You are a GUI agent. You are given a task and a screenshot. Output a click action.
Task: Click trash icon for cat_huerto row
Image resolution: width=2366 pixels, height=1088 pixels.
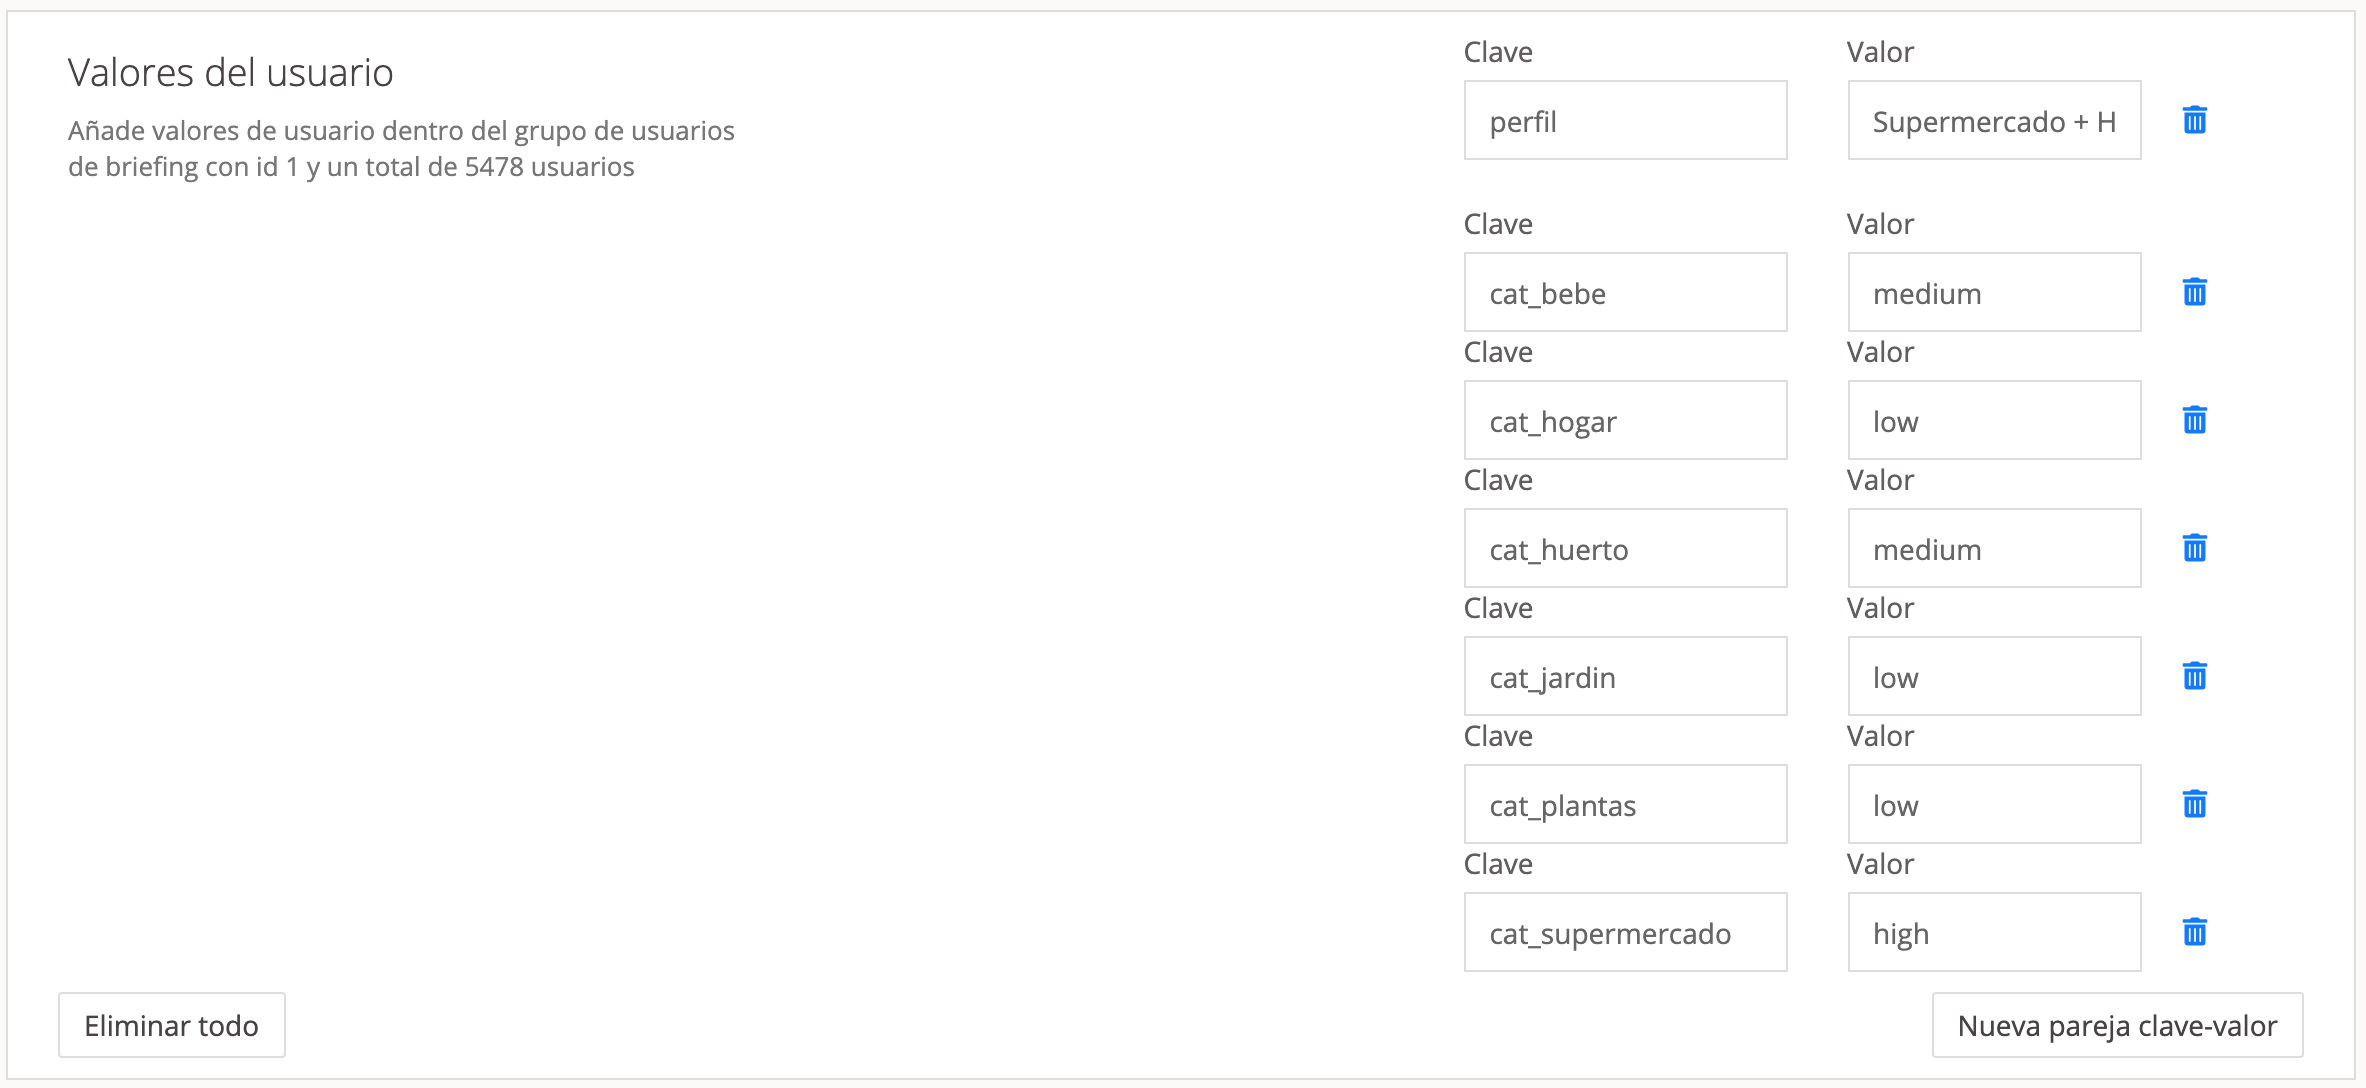point(2194,549)
